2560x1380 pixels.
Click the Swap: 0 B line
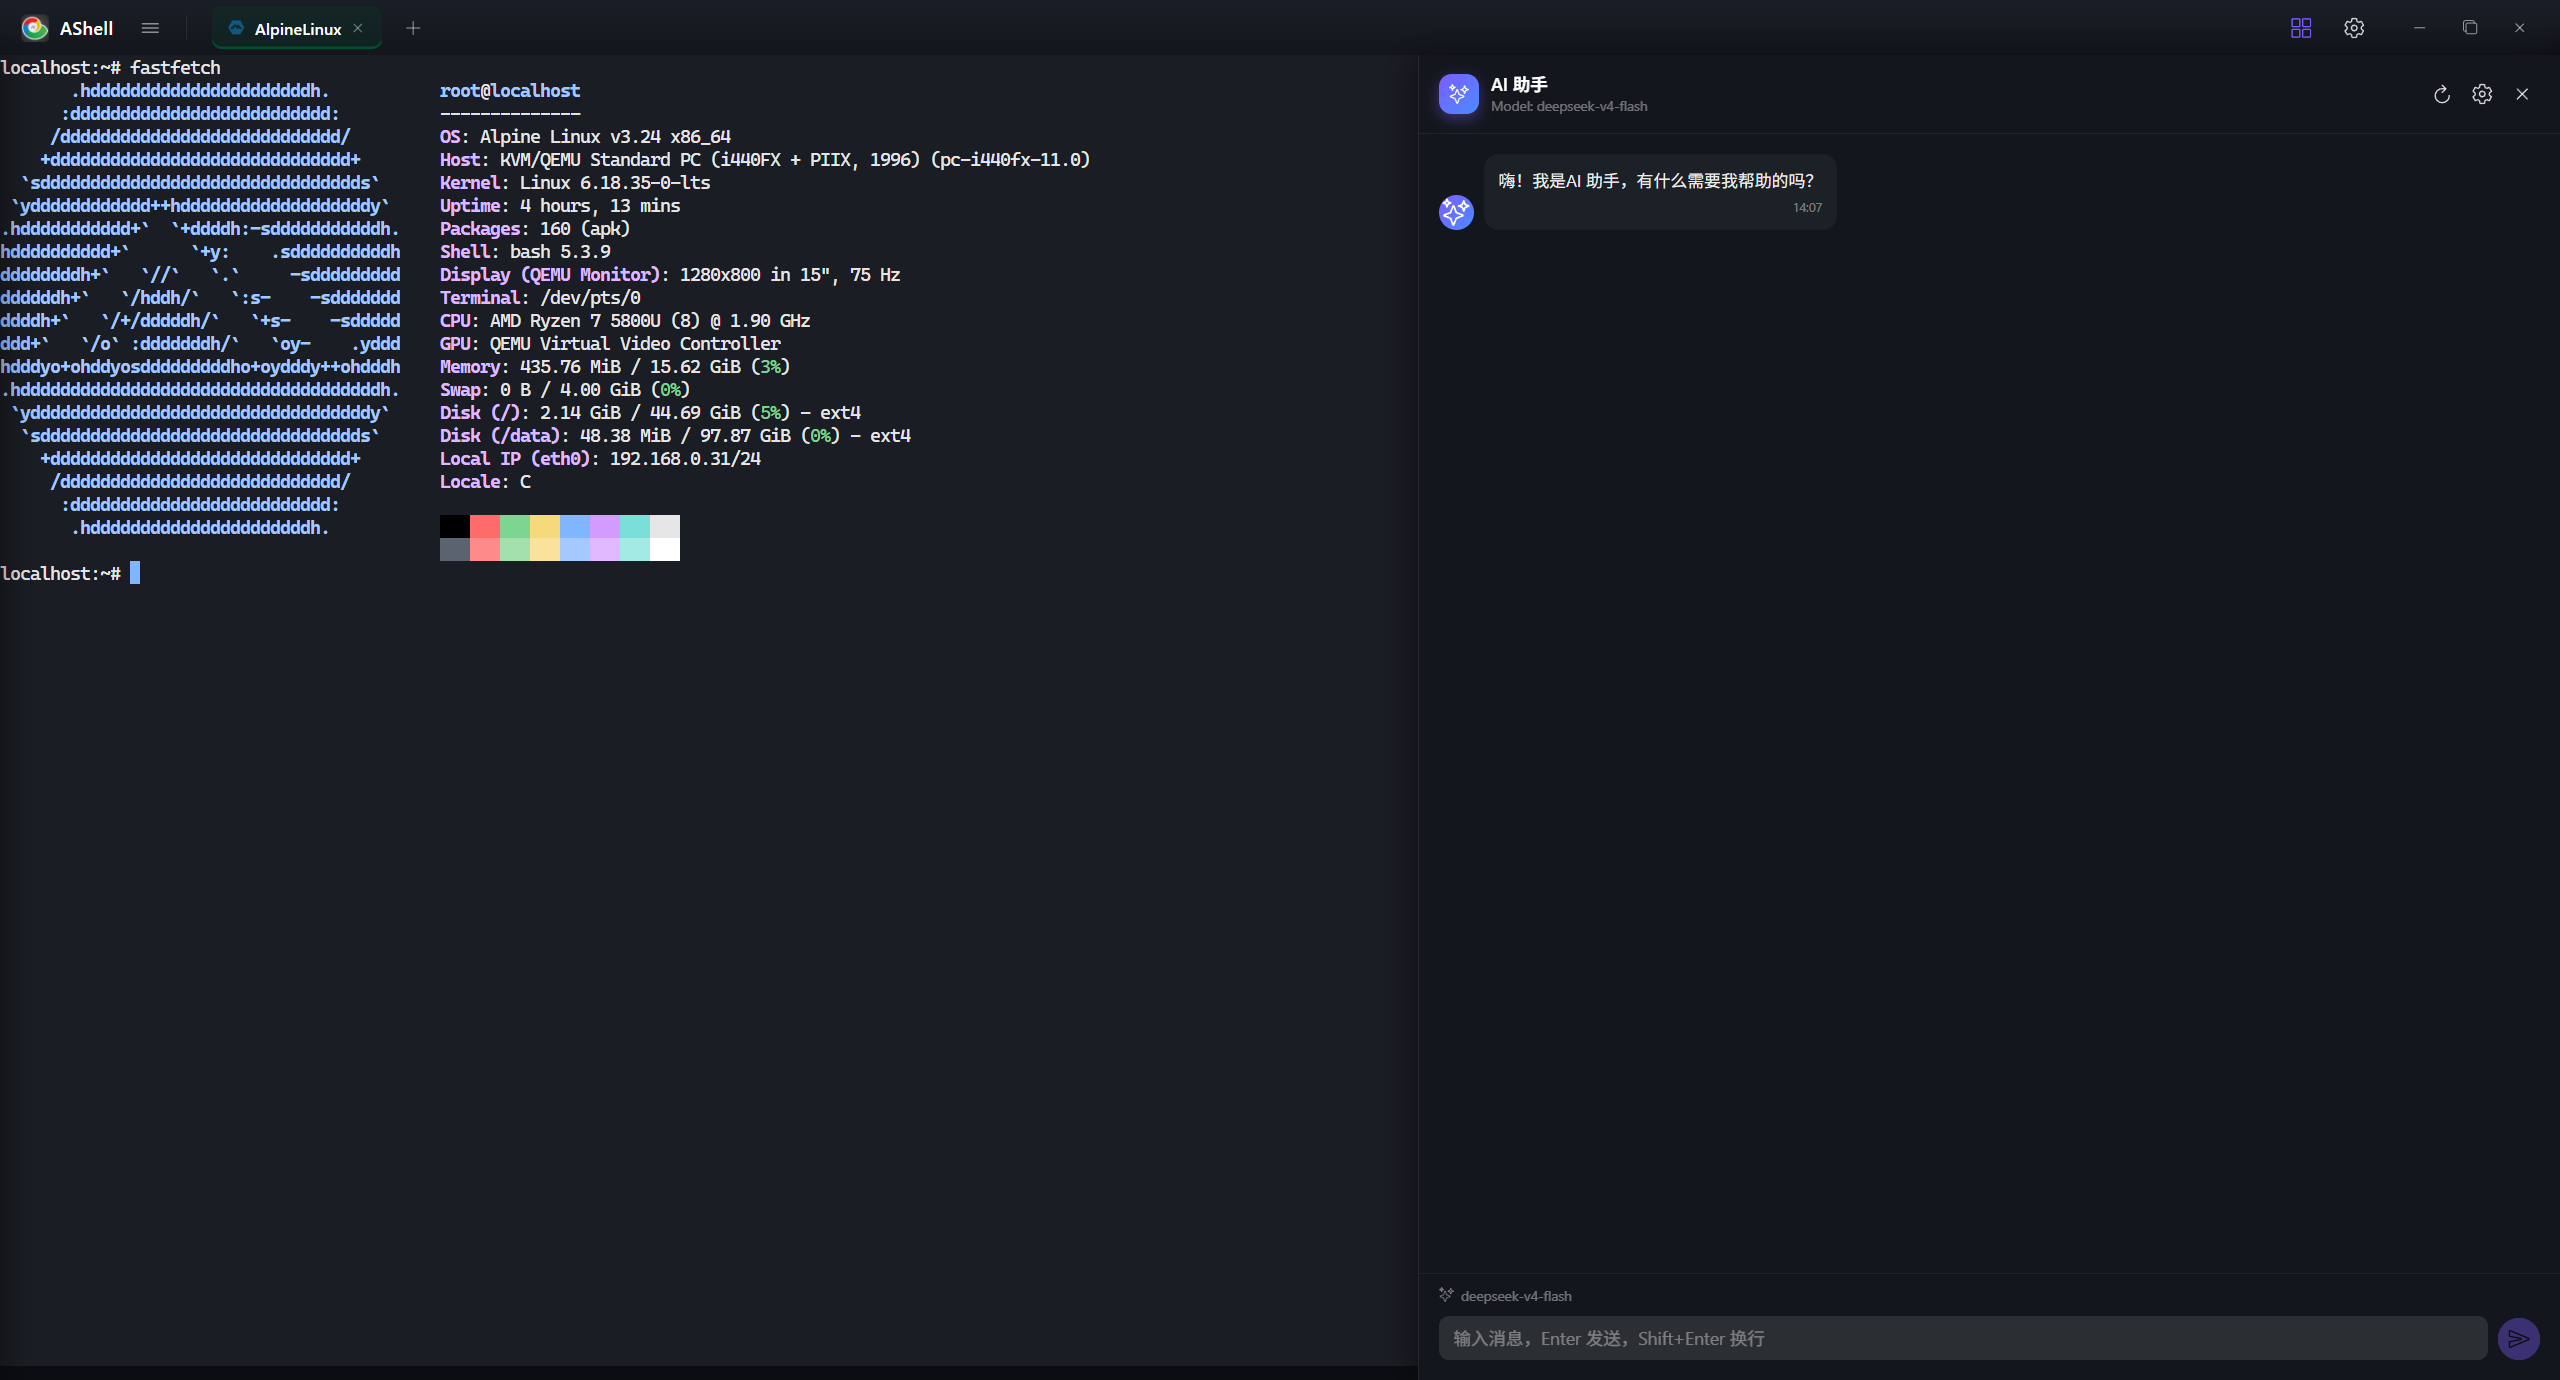[x=565, y=390]
